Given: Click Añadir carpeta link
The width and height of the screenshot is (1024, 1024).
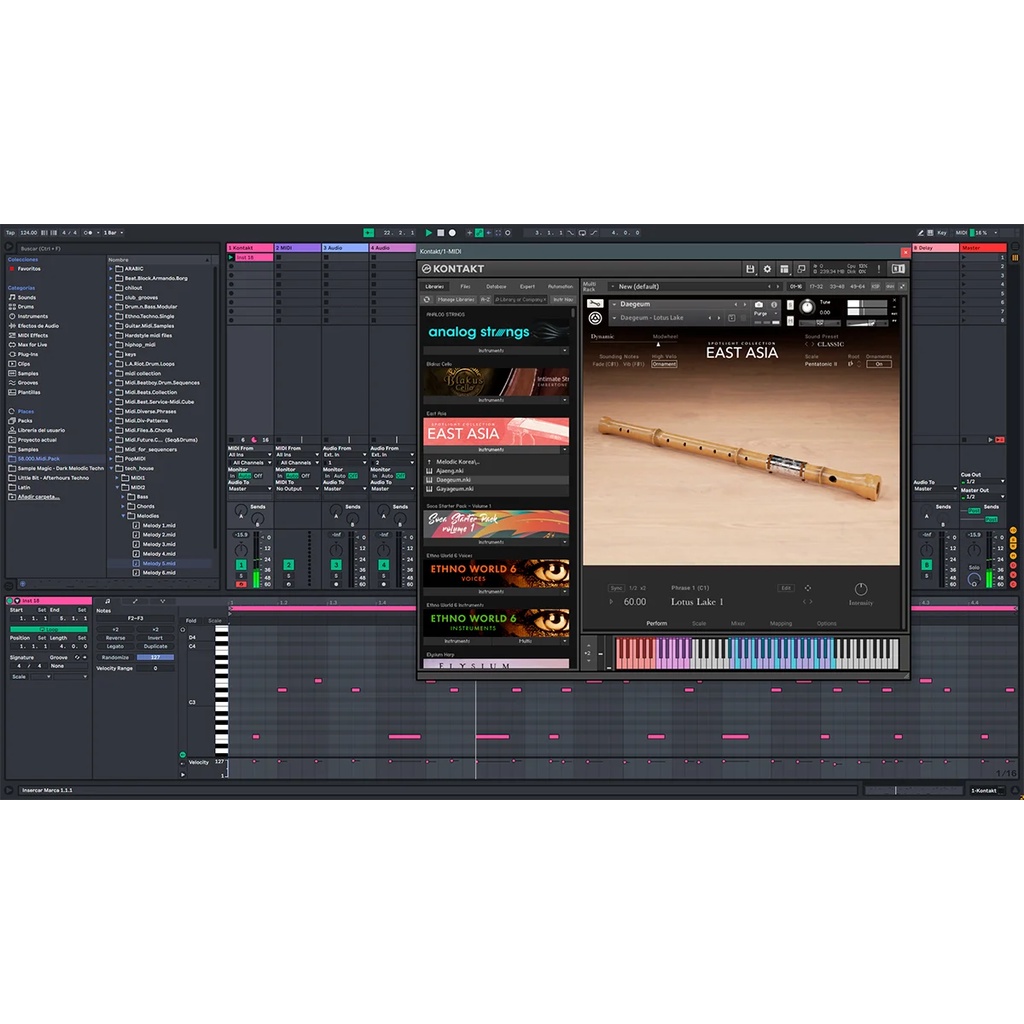Looking at the screenshot, I should [x=38, y=497].
